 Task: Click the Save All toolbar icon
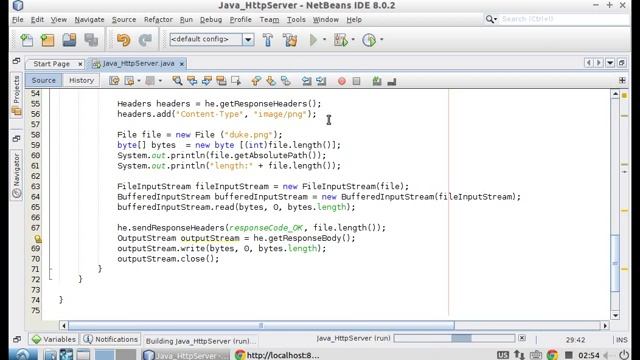(91, 40)
